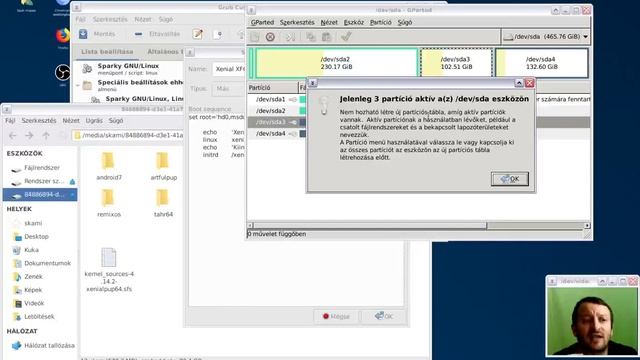The width and height of the screenshot is (640, 360).
Task: Click the Partíció column header
Action: (x=273, y=88)
